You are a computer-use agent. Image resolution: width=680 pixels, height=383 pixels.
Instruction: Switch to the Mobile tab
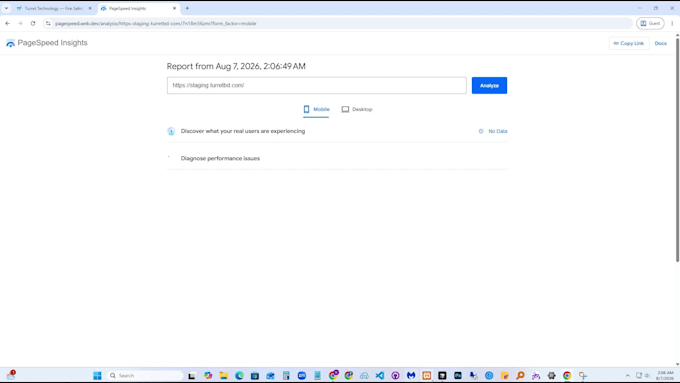(x=316, y=109)
